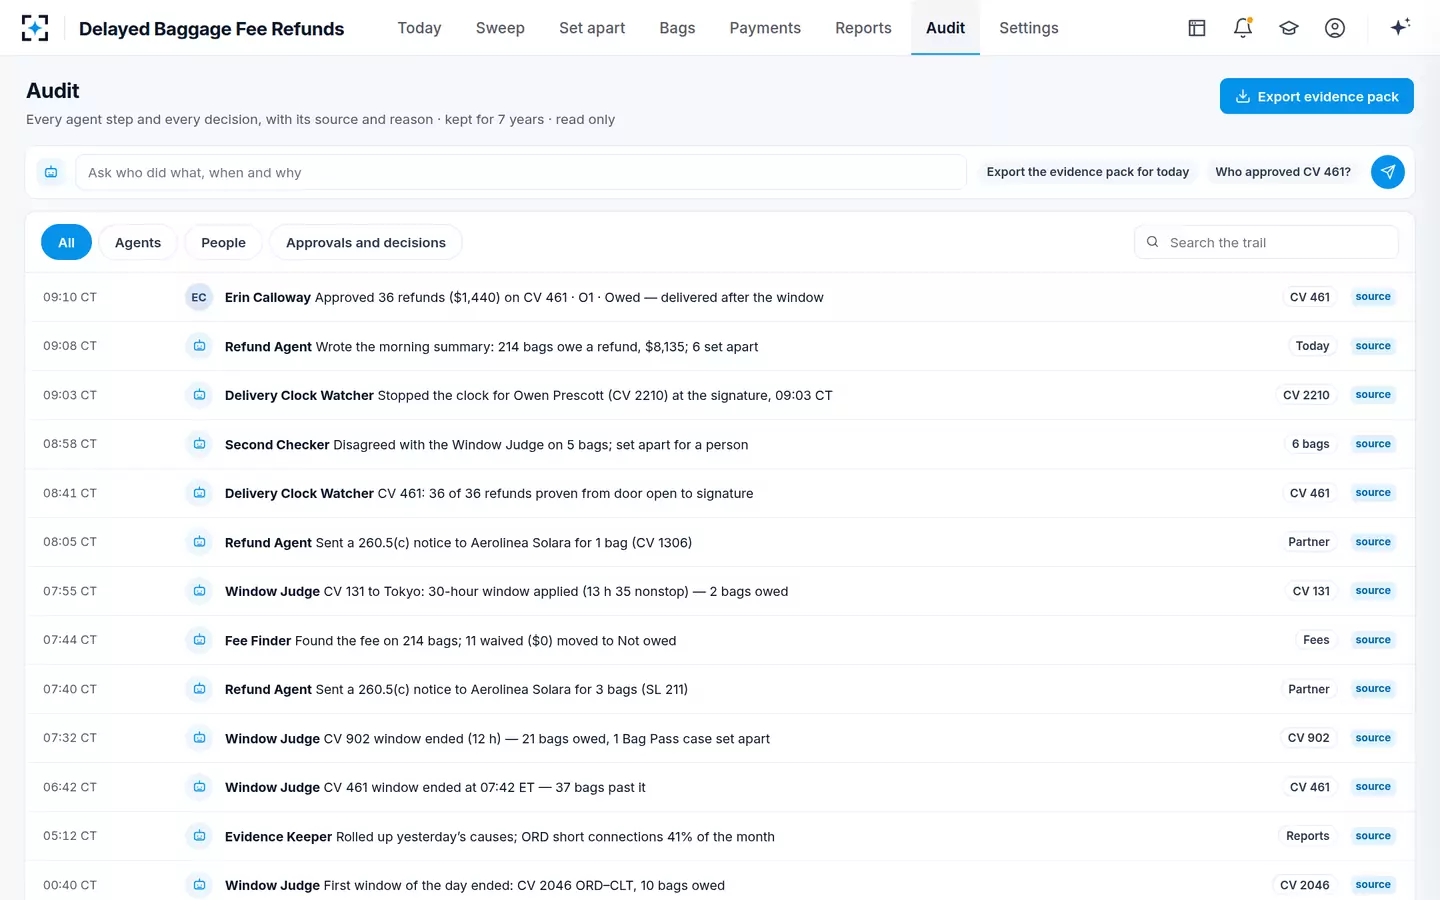Open the Sweep tab

pos(500,28)
